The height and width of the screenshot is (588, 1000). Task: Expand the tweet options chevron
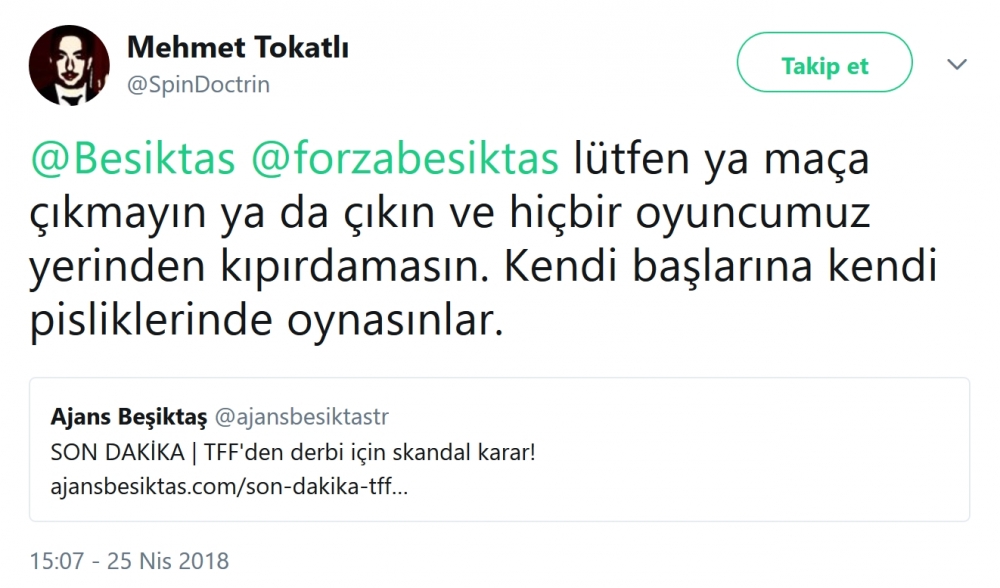pos(957,65)
